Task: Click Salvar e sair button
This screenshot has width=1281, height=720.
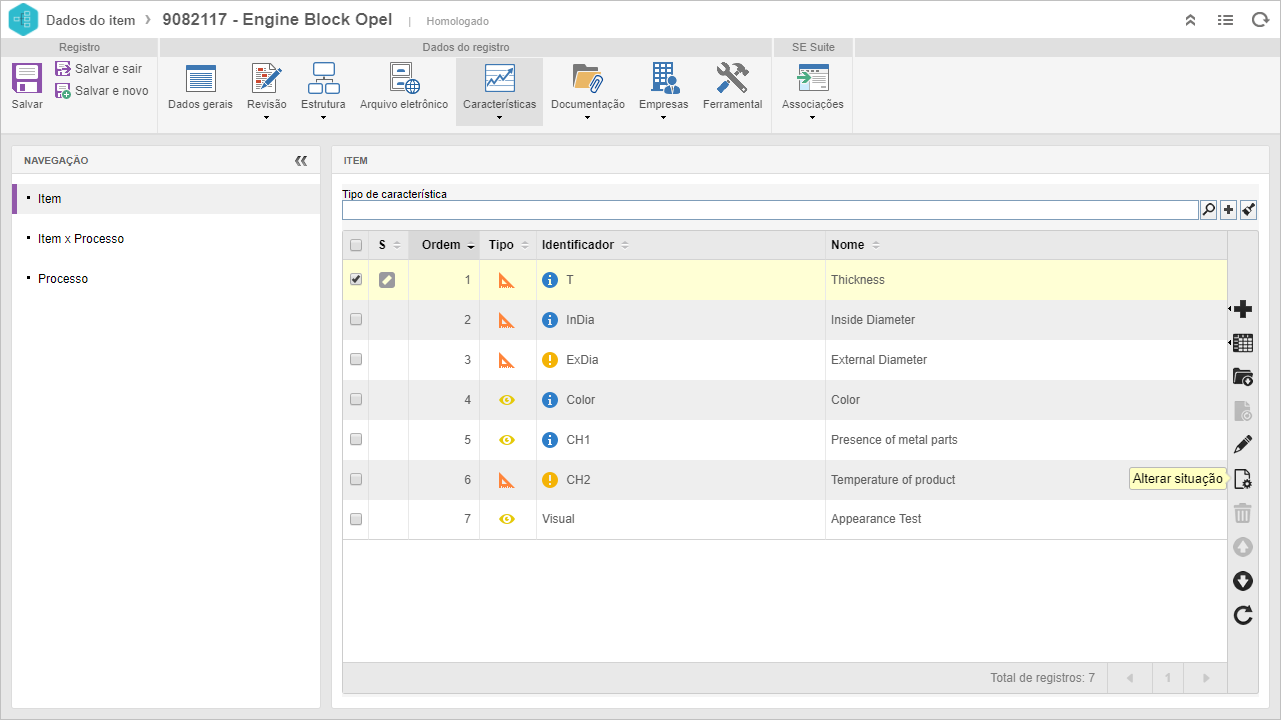Action: 99,69
